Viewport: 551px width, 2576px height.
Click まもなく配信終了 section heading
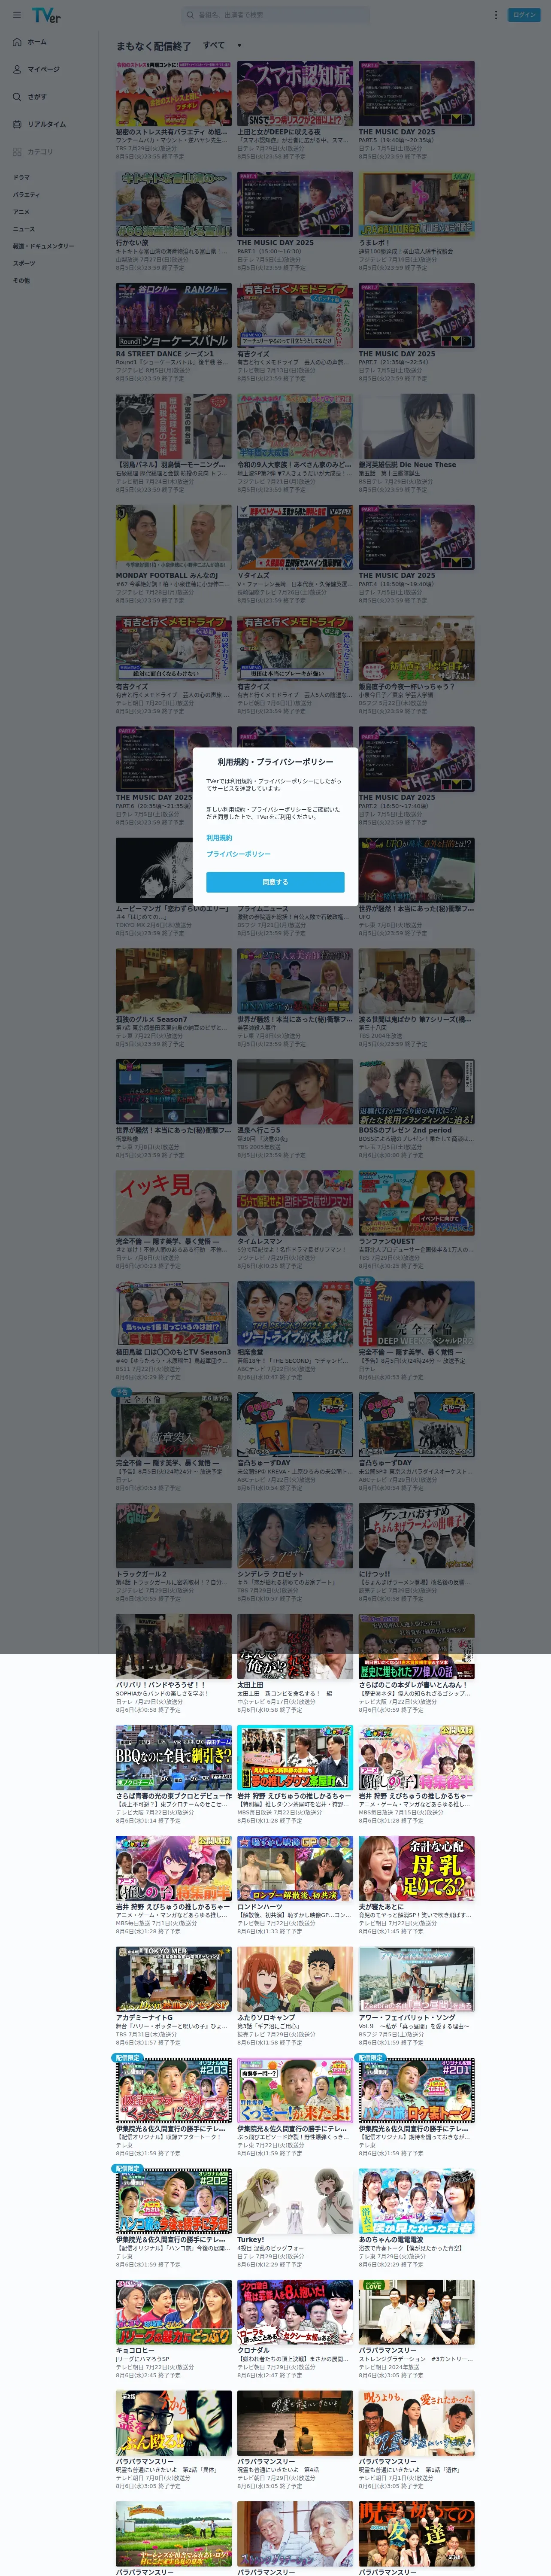click(153, 46)
